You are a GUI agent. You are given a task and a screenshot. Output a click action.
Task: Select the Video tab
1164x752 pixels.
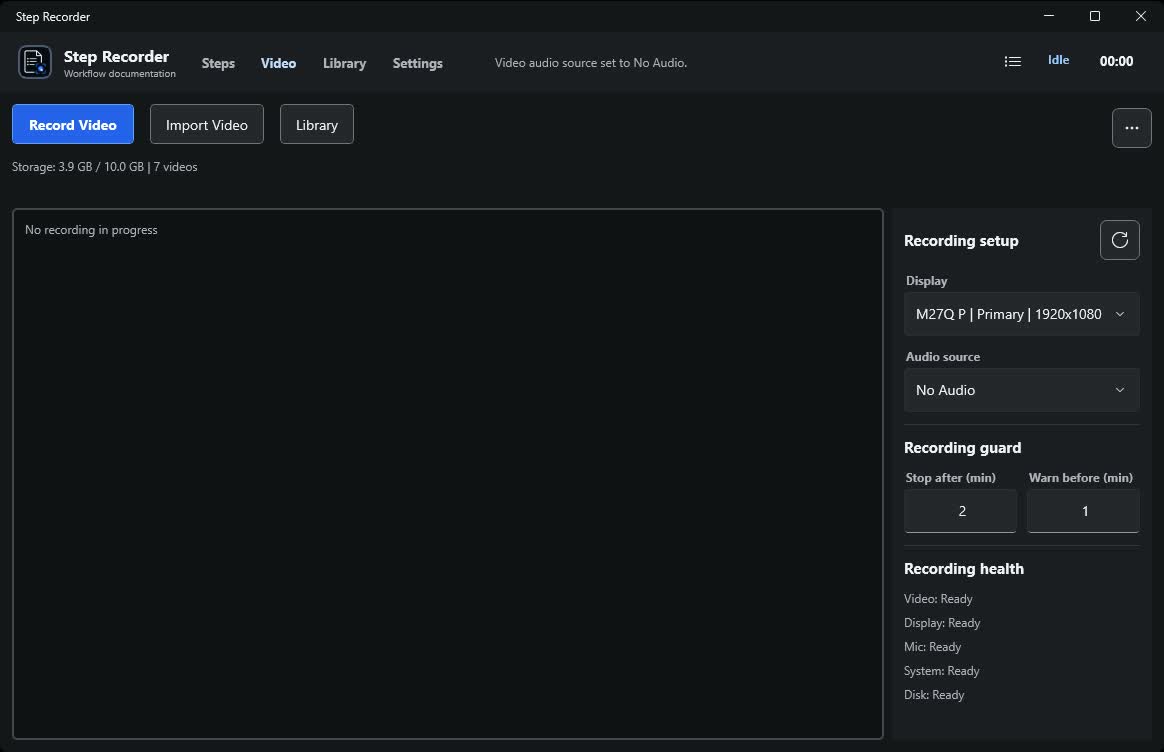point(278,63)
